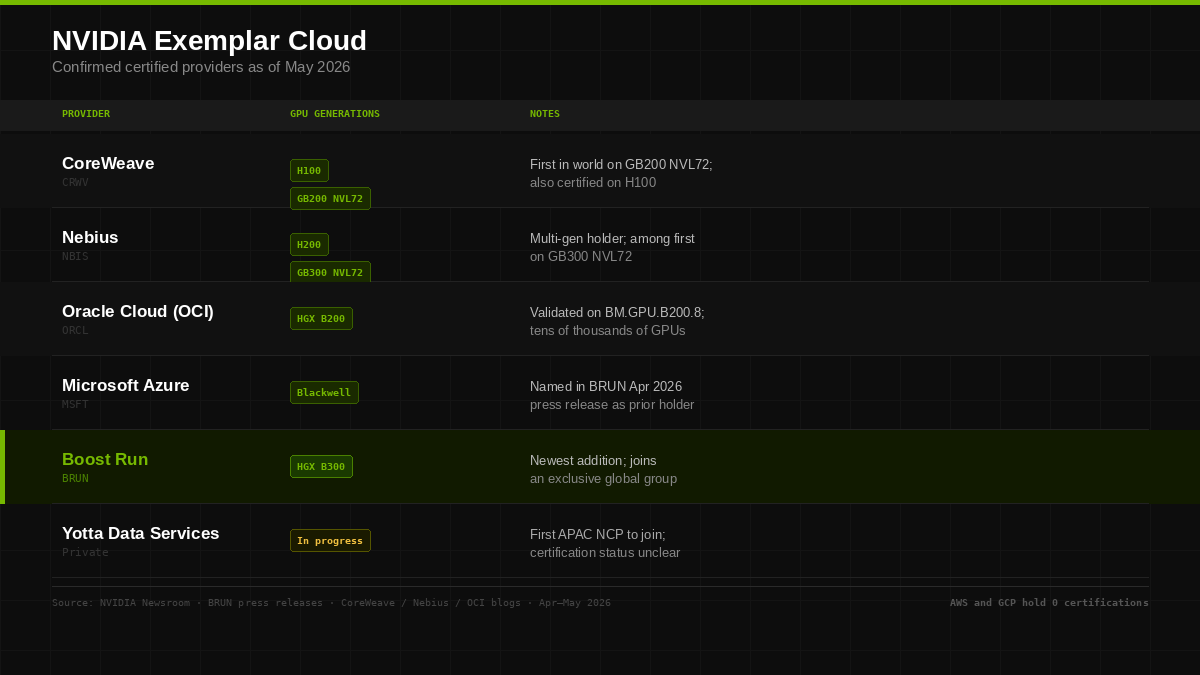The image size is (1200, 675).
Task: Click the H200 GPU tag
Action: 309,245
